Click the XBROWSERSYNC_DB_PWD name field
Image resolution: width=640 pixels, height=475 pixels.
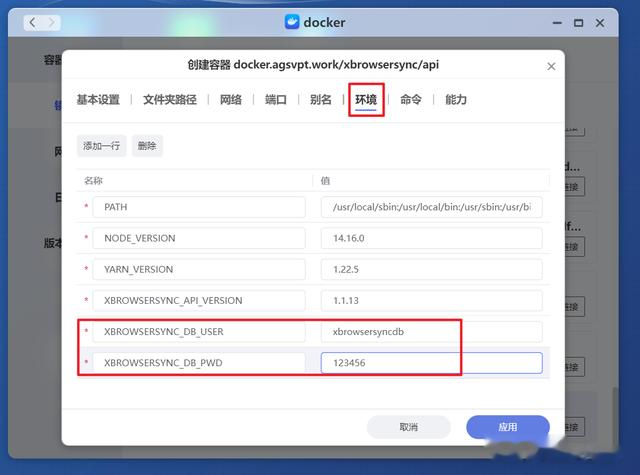199,363
